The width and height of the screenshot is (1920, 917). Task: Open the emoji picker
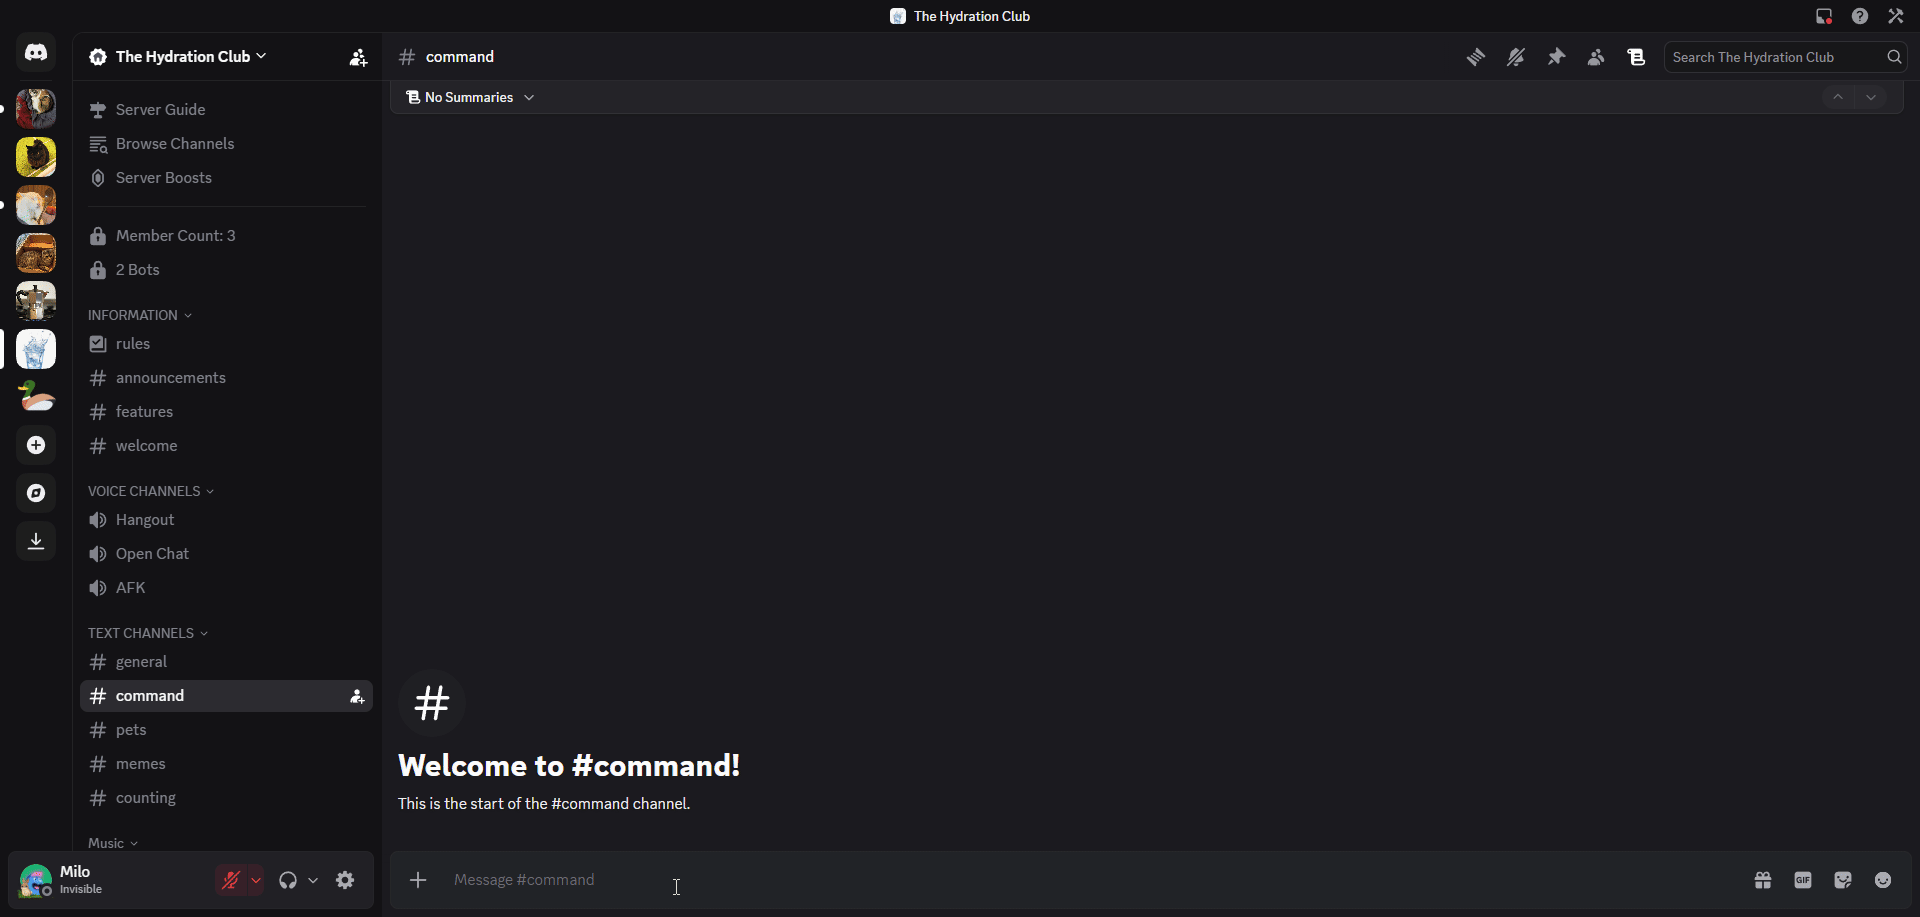pos(1883,880)
